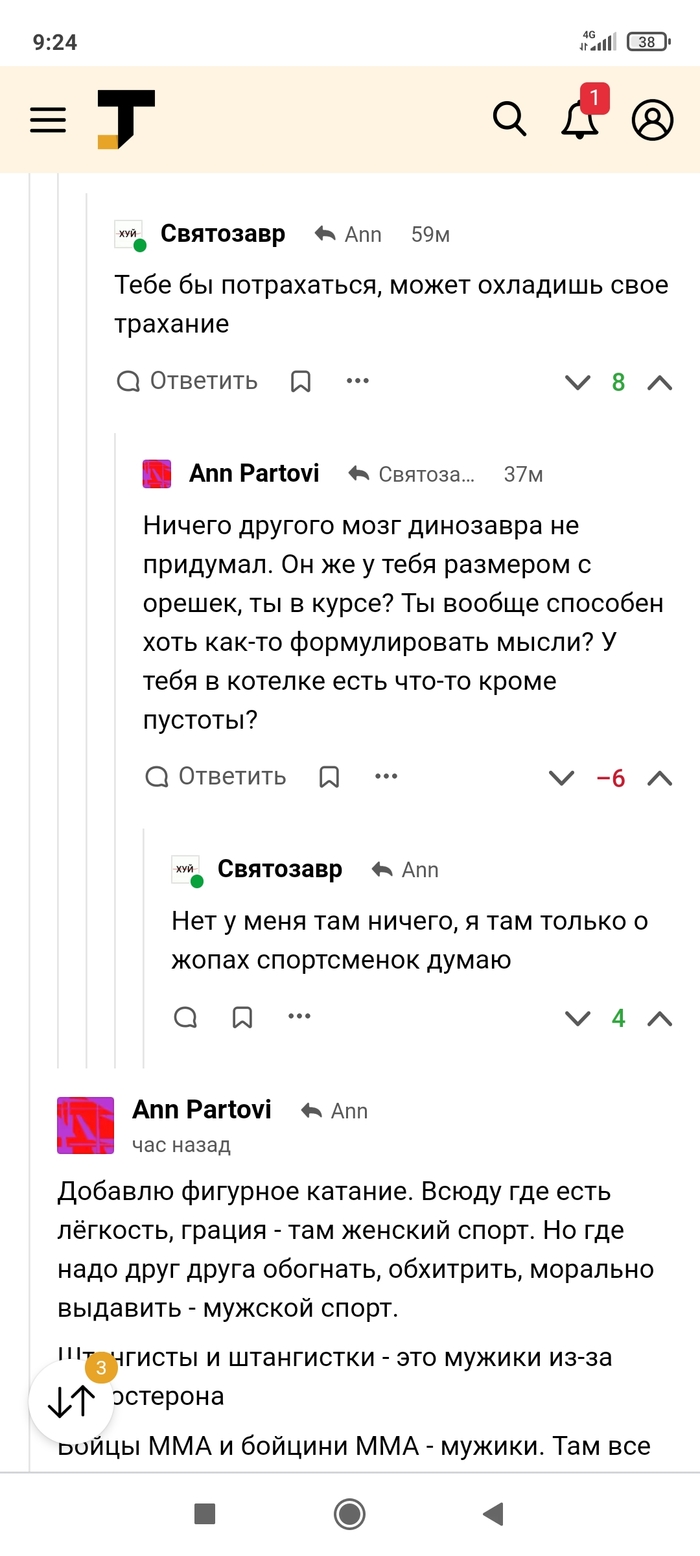Viewport: 700px width, 1556px height.
Task: Open the hamburger navigation menu
Action: click(x=48, y=121)
